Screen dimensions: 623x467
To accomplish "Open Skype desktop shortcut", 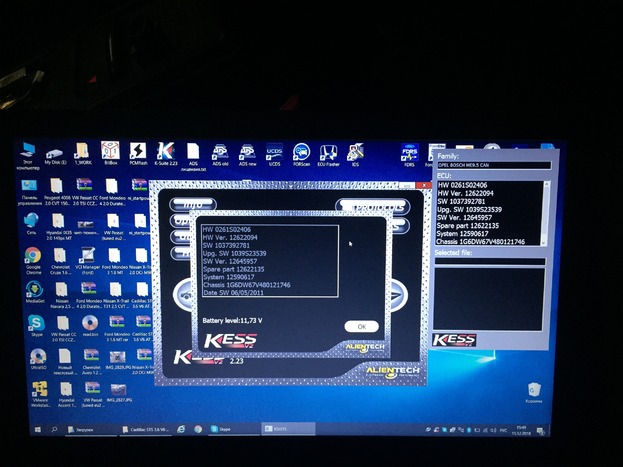I will click(x=35, y=324).
